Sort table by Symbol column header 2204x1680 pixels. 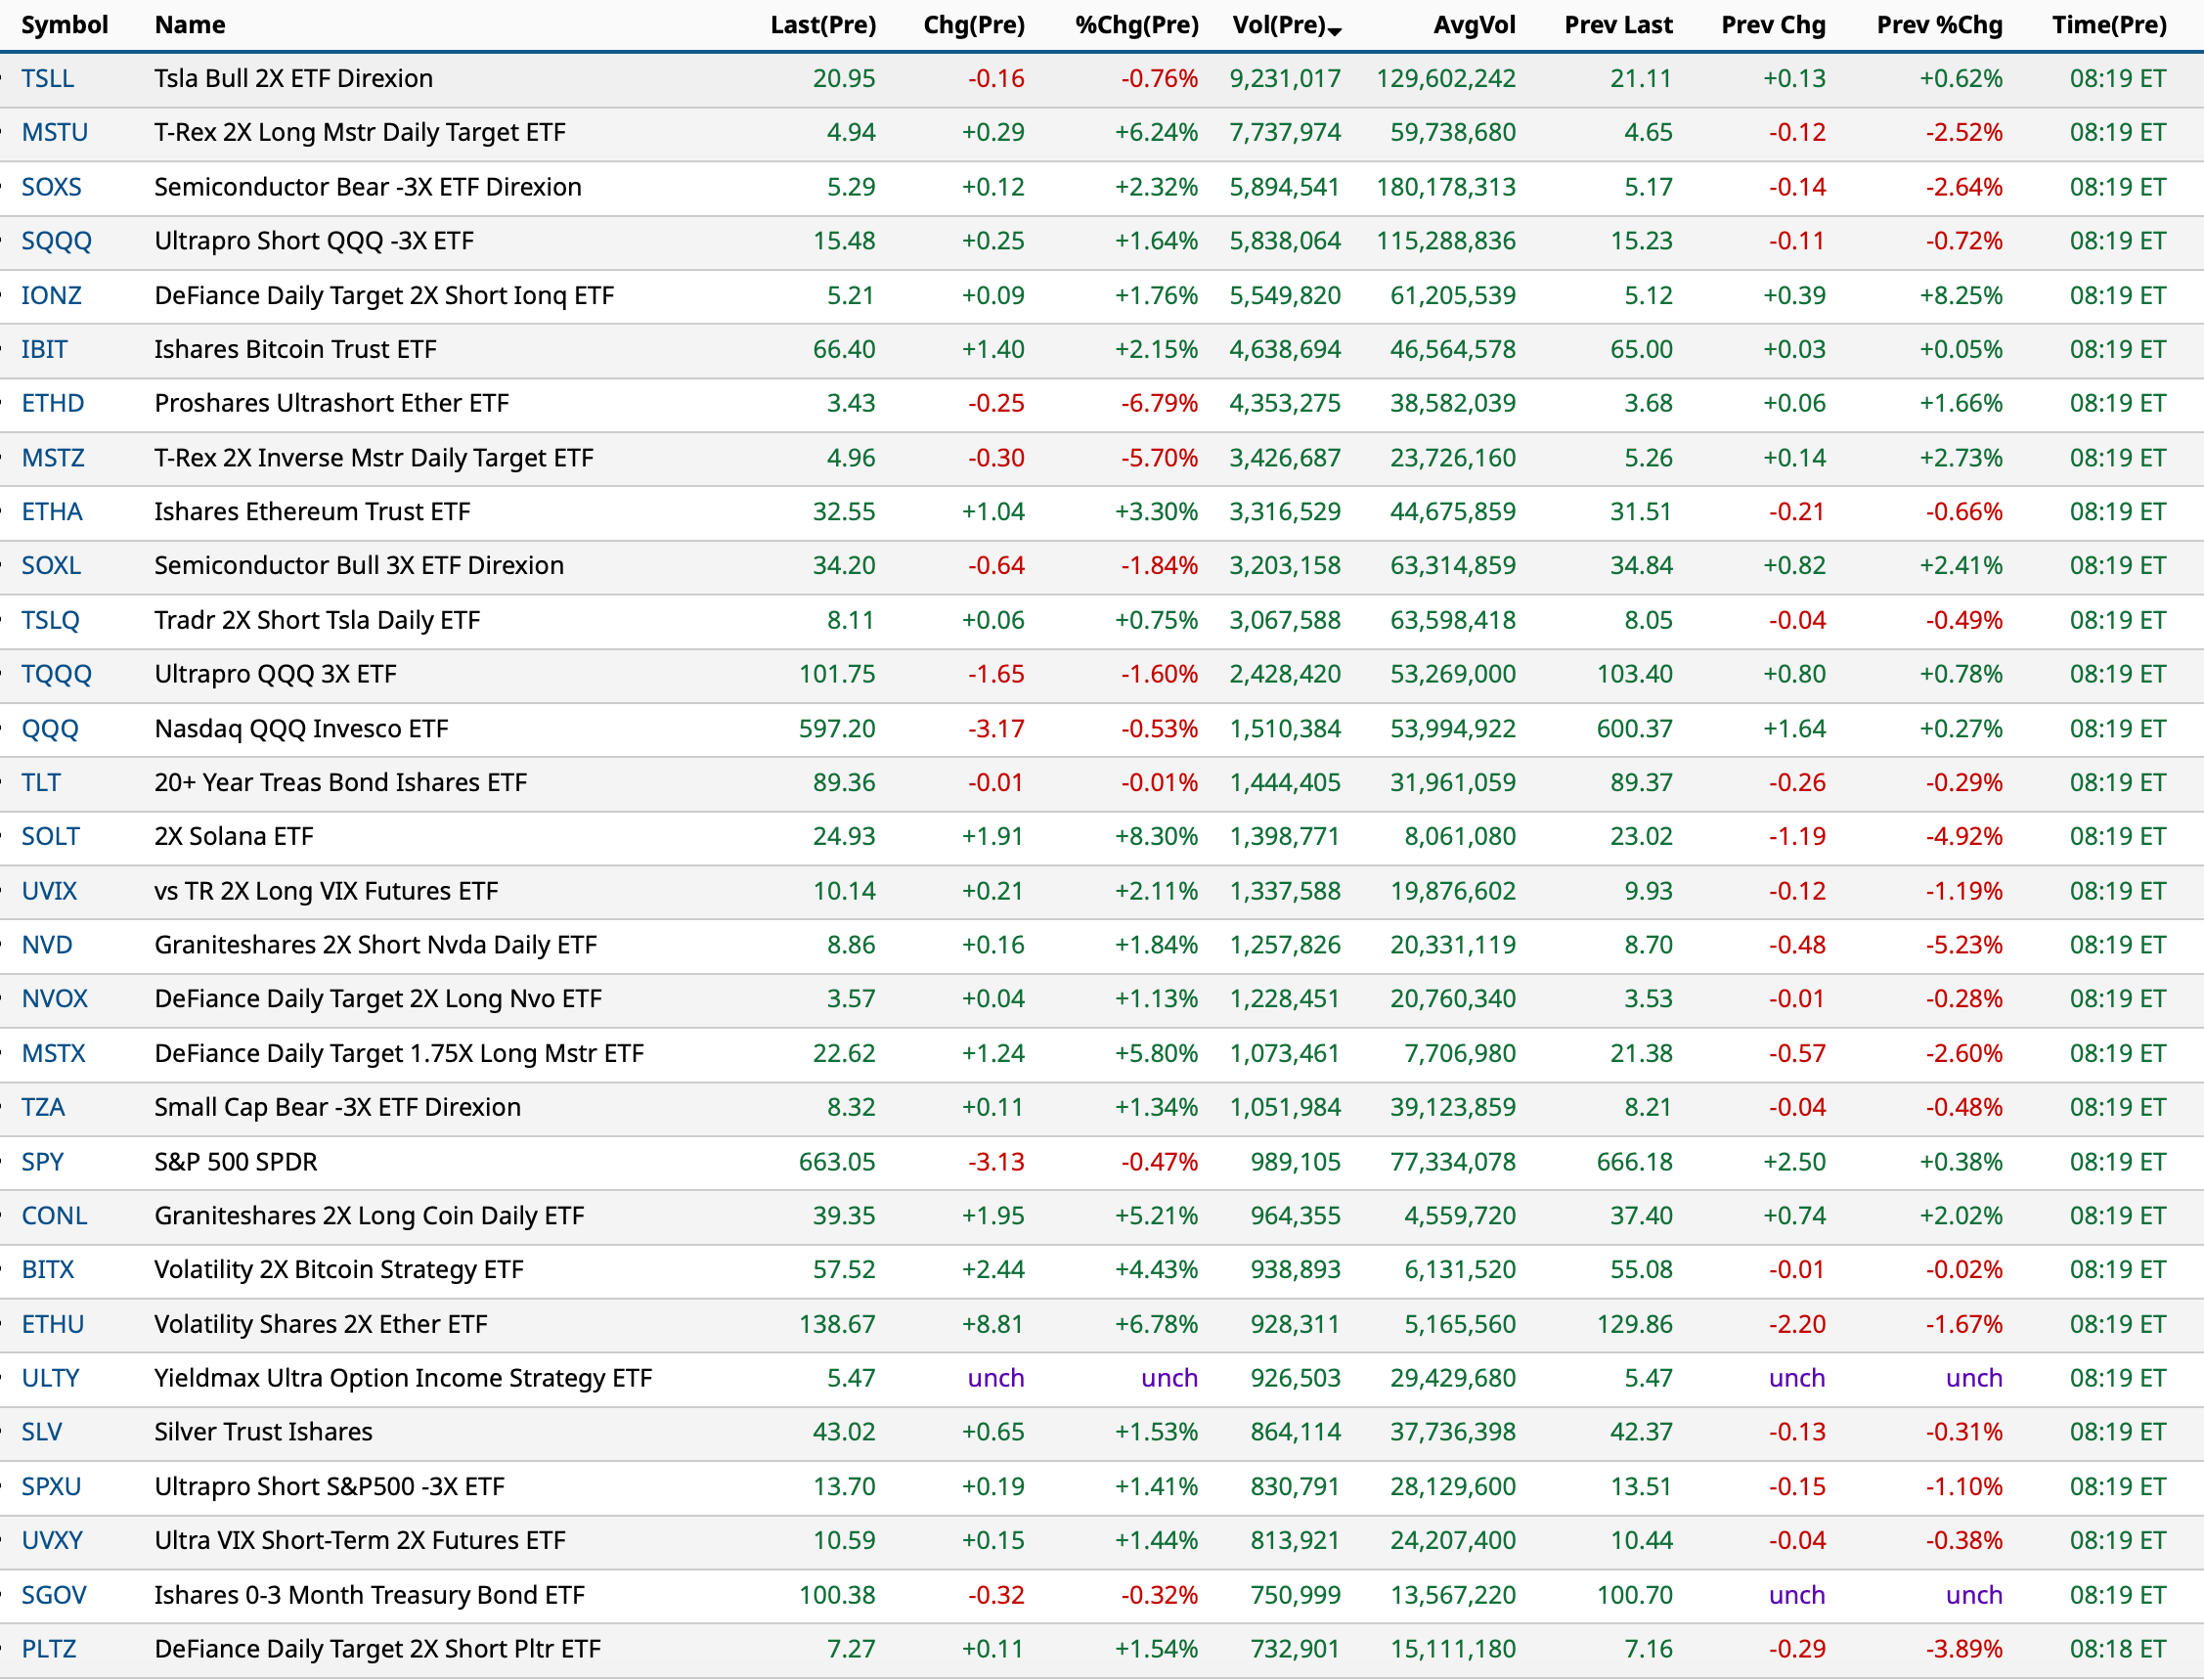coord(64,25)
